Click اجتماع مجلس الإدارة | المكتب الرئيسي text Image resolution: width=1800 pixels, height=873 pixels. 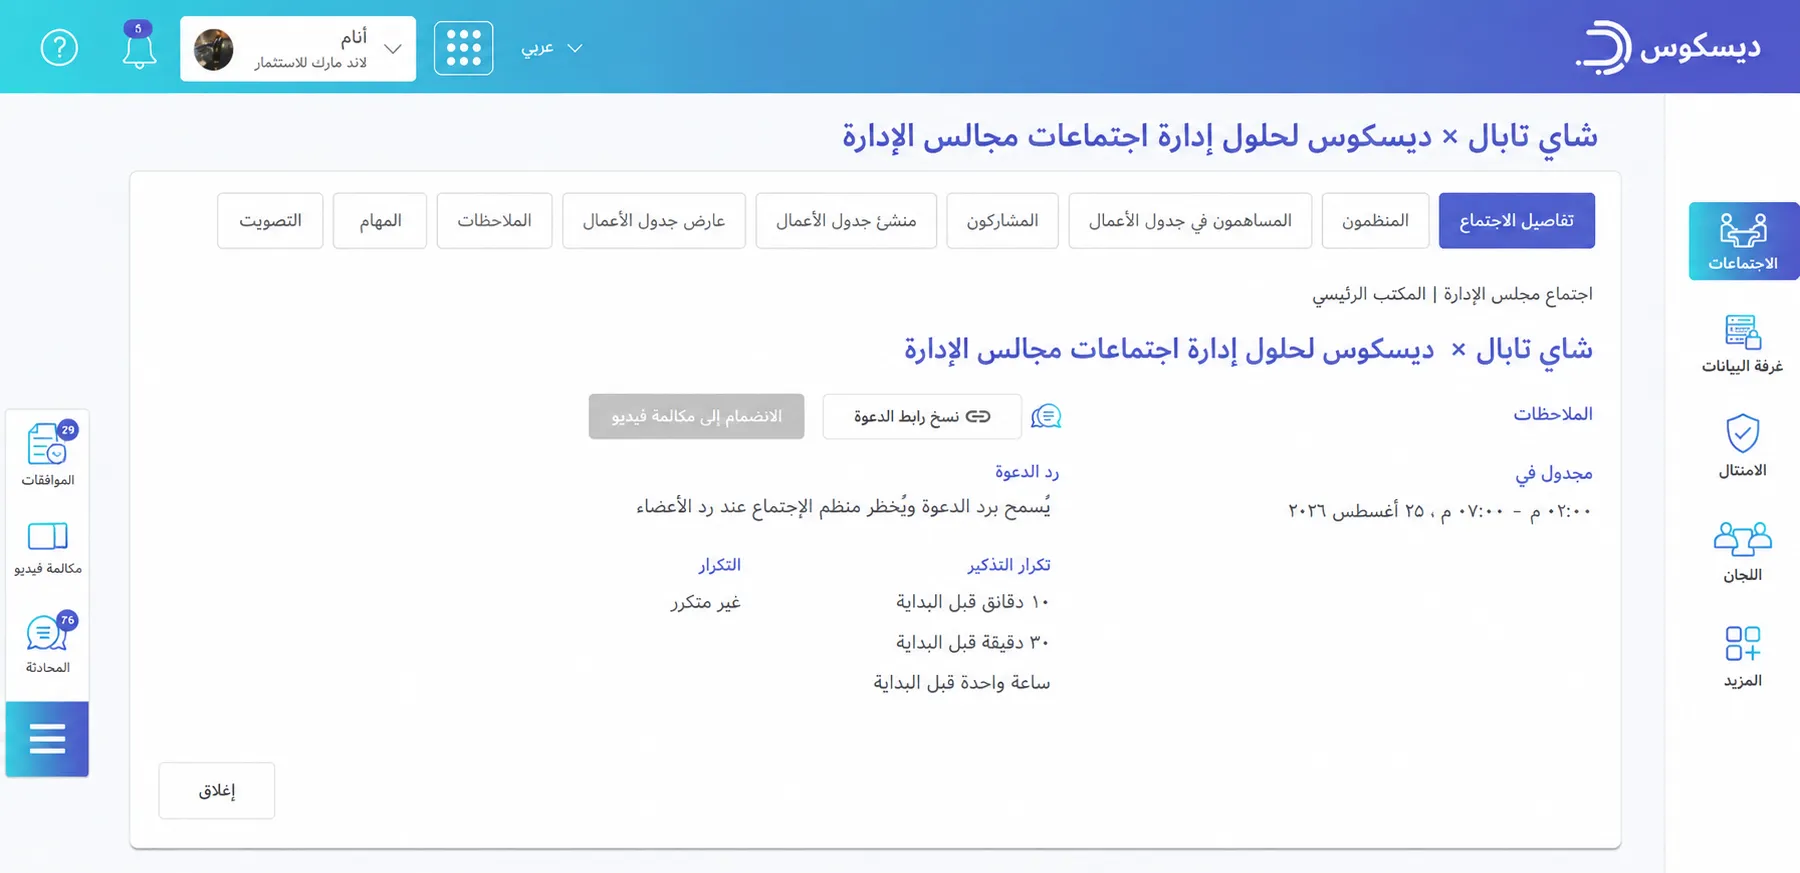[1452, 294]
